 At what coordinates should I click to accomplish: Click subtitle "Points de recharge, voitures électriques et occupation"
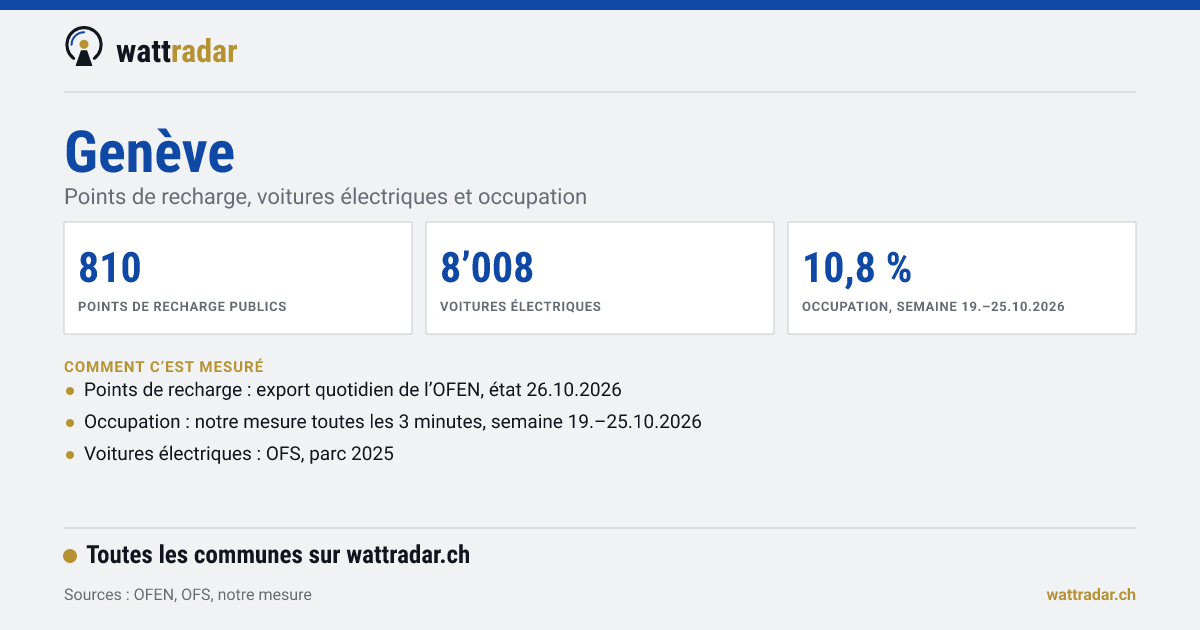click(x=325, y=197)
